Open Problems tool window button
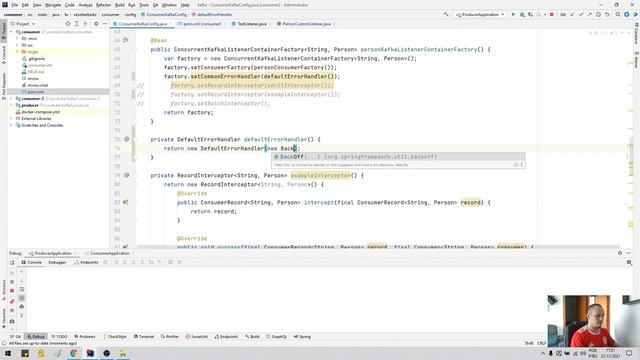The height and width of the screenshot is (360, 640). click(84, 337)
